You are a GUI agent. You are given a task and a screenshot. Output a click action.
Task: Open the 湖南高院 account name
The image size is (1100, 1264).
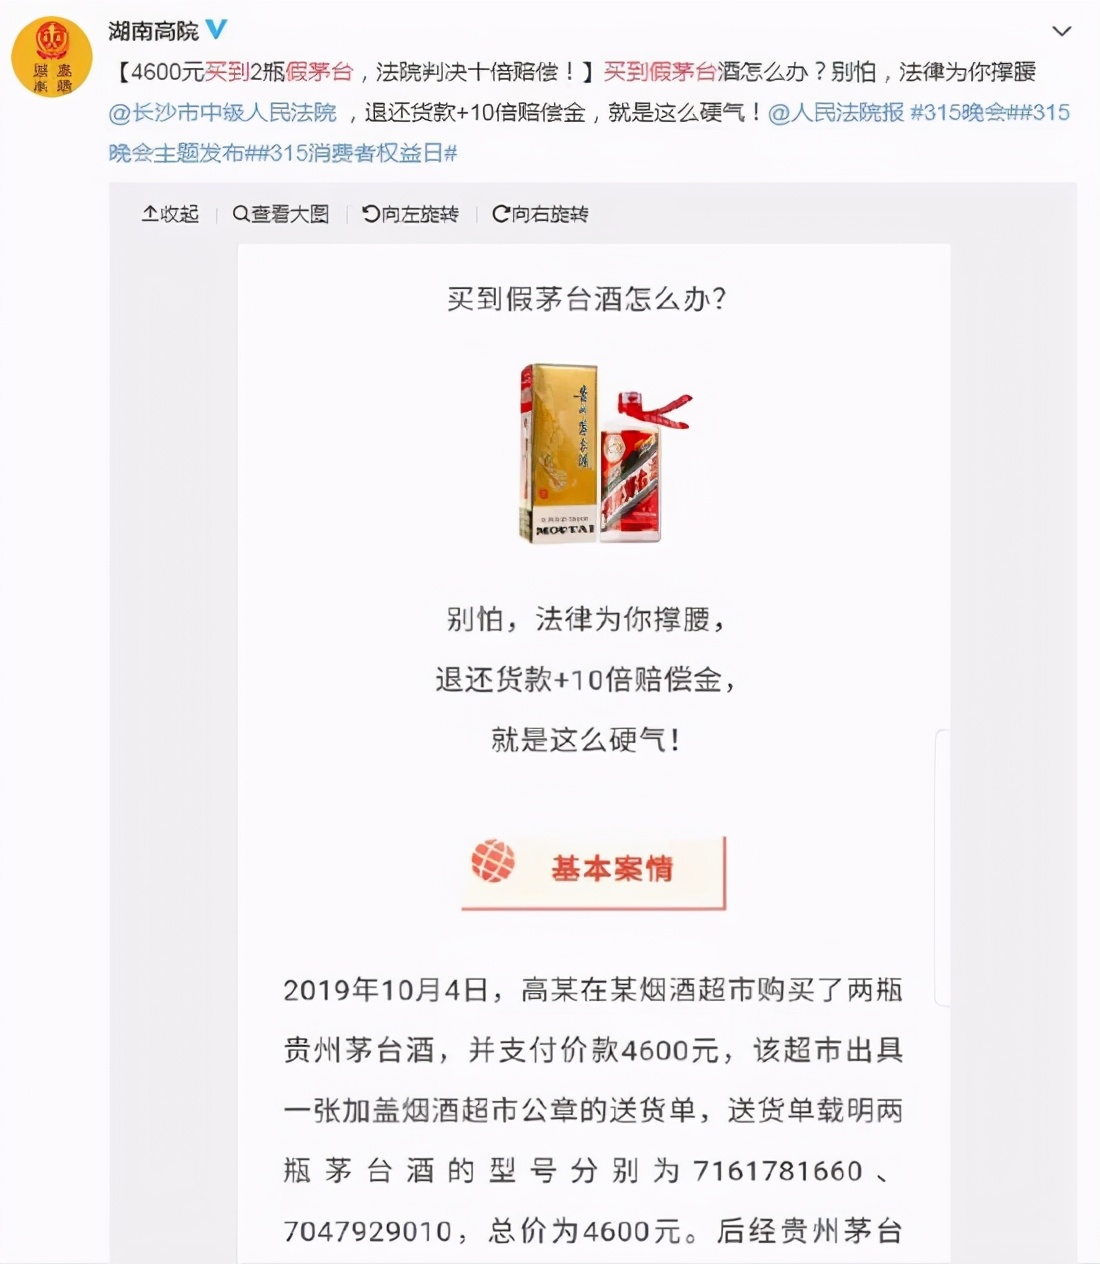pyautogui.click(x=154, y=31)
